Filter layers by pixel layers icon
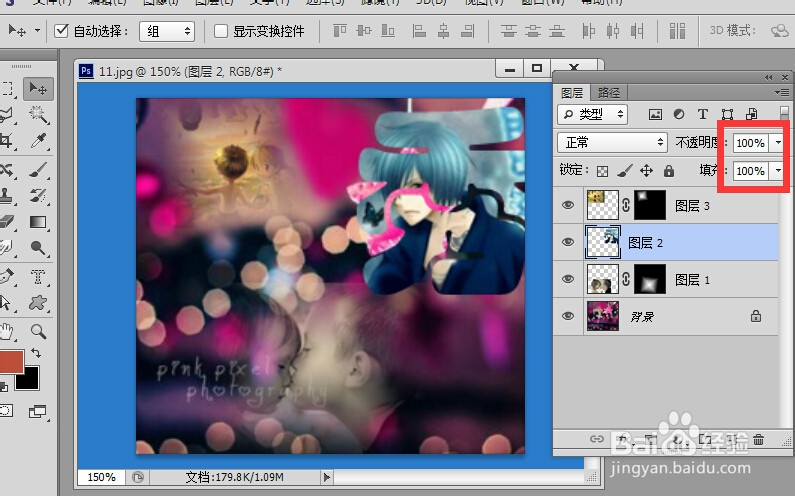 click(655, 114)
